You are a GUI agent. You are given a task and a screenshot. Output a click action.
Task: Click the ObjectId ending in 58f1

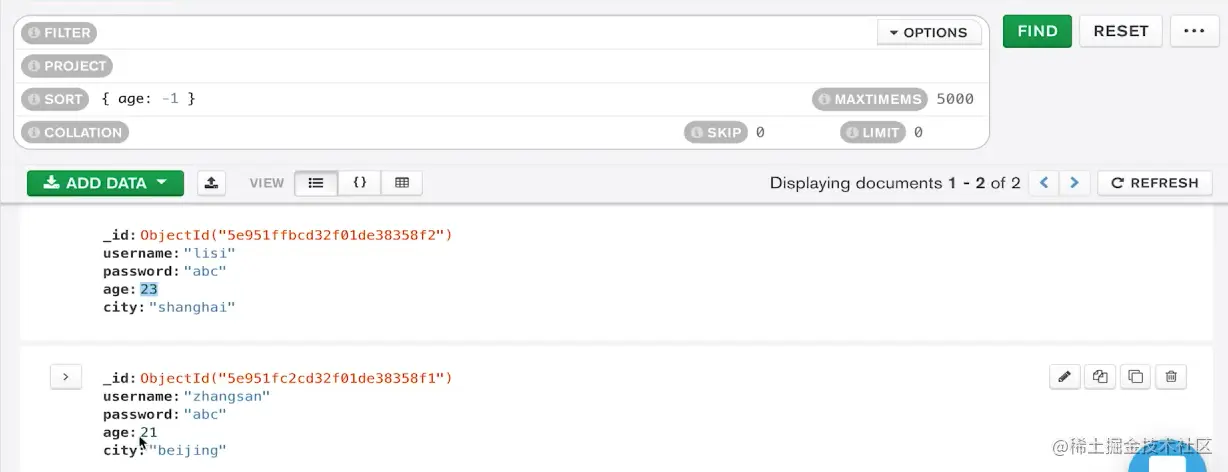296,378
